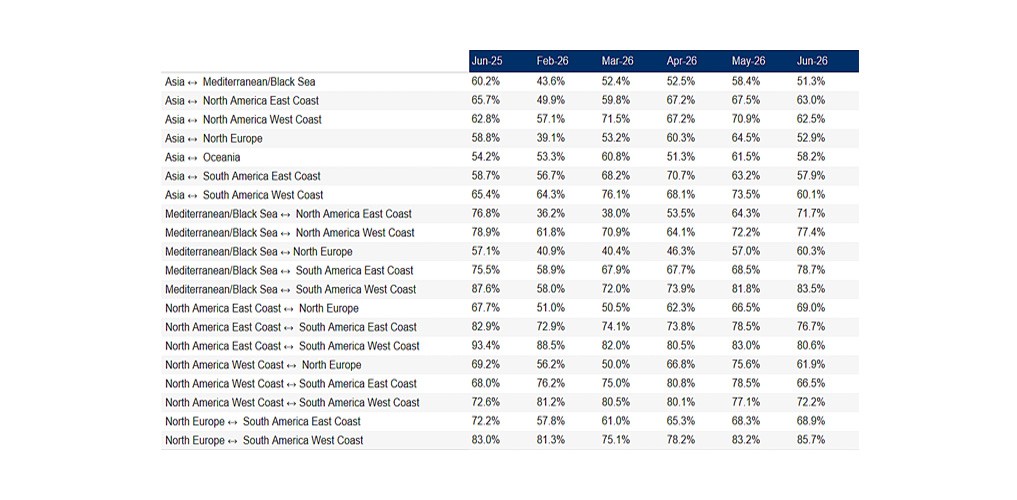
Task: Select Mediterranean/Black Sea to North Europe row label
Action: pos(259,252)
